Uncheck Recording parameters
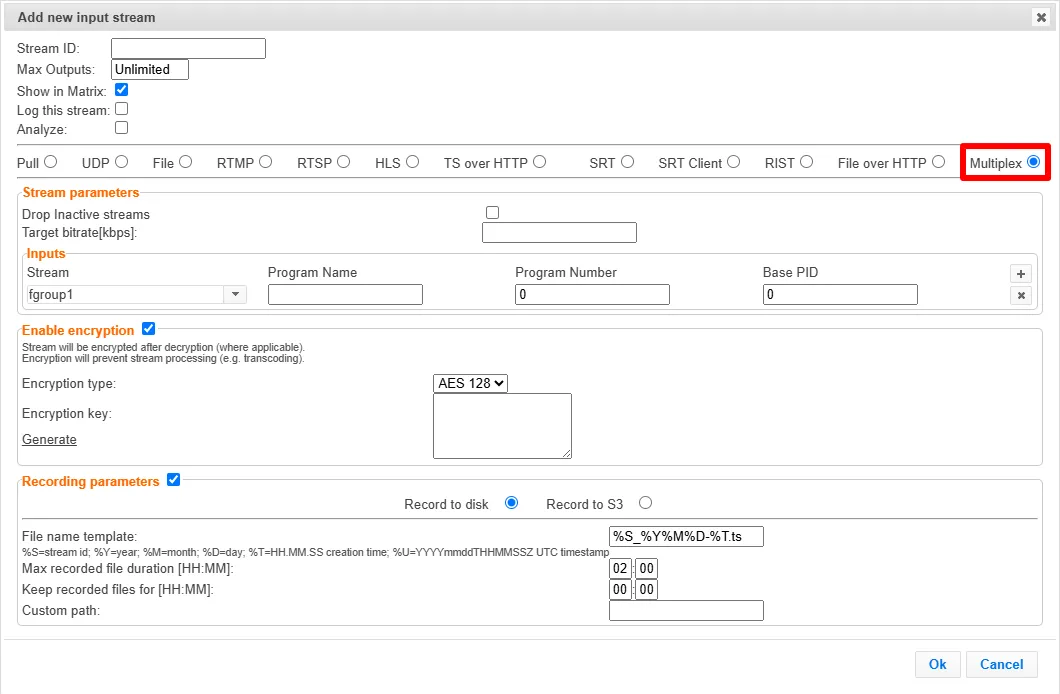 pos(174,480)
